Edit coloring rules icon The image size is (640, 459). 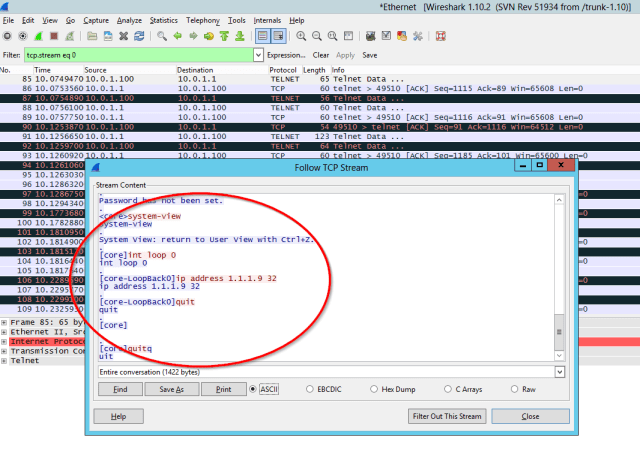click(x=402, y=36)
